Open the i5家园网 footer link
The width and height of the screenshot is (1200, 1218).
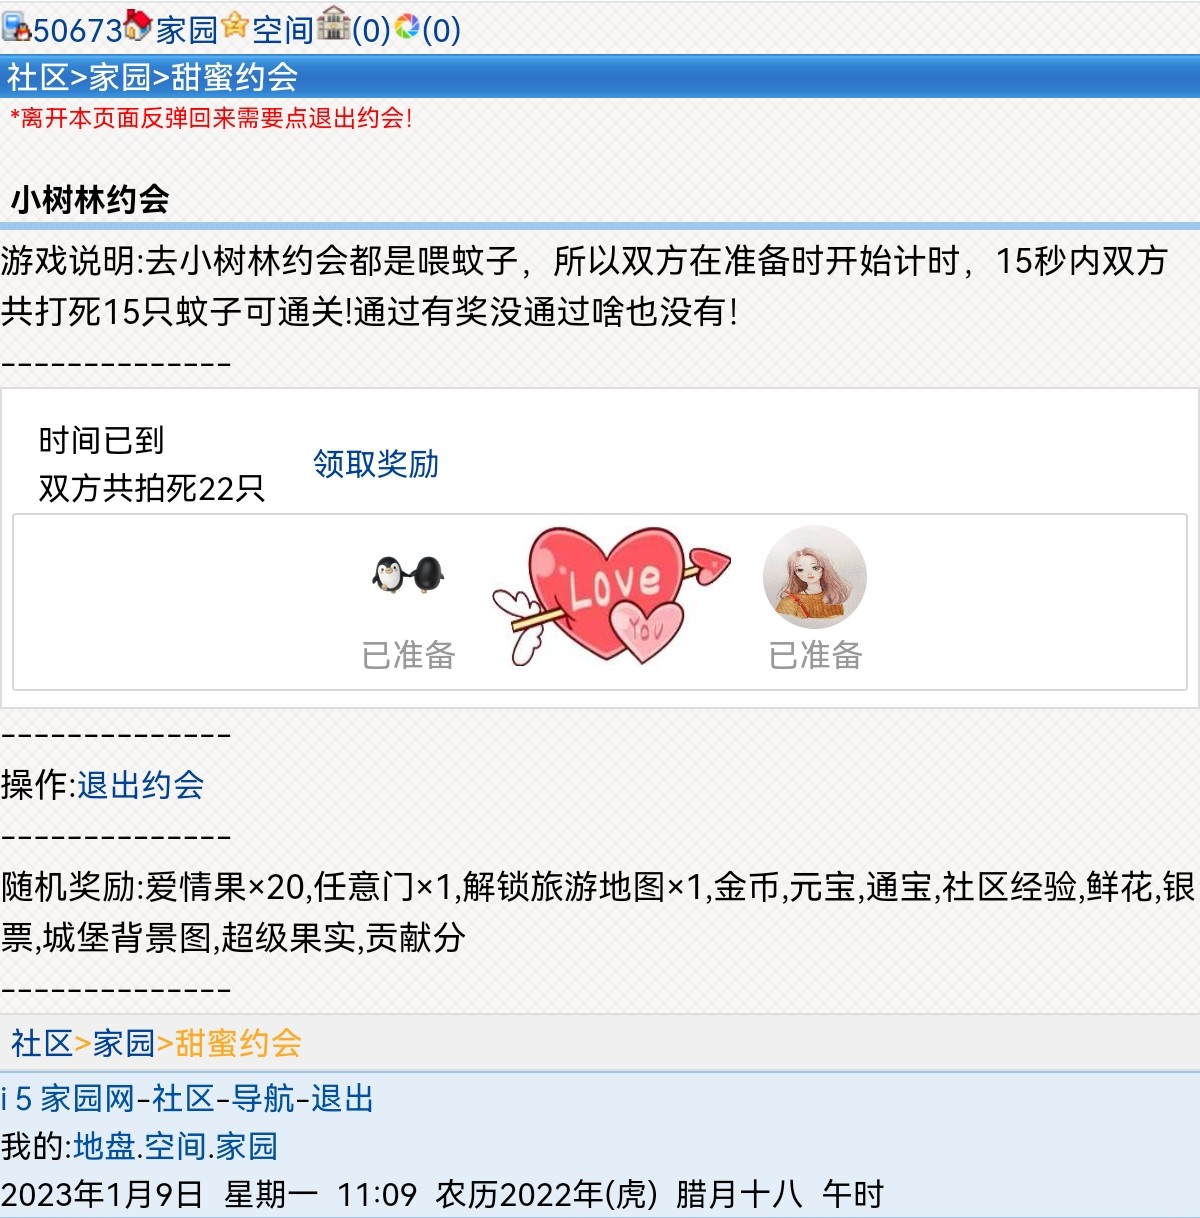[68, 1098]
